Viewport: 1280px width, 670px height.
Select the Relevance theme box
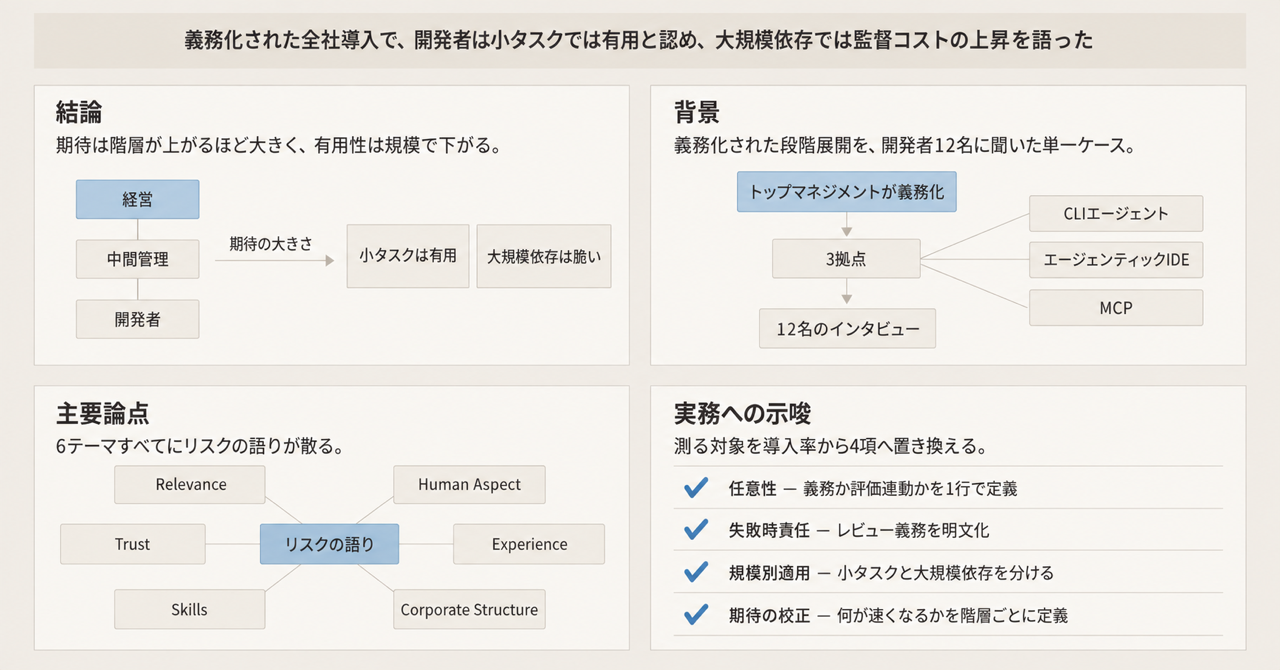pyautogui.click(x=191, y=484)
